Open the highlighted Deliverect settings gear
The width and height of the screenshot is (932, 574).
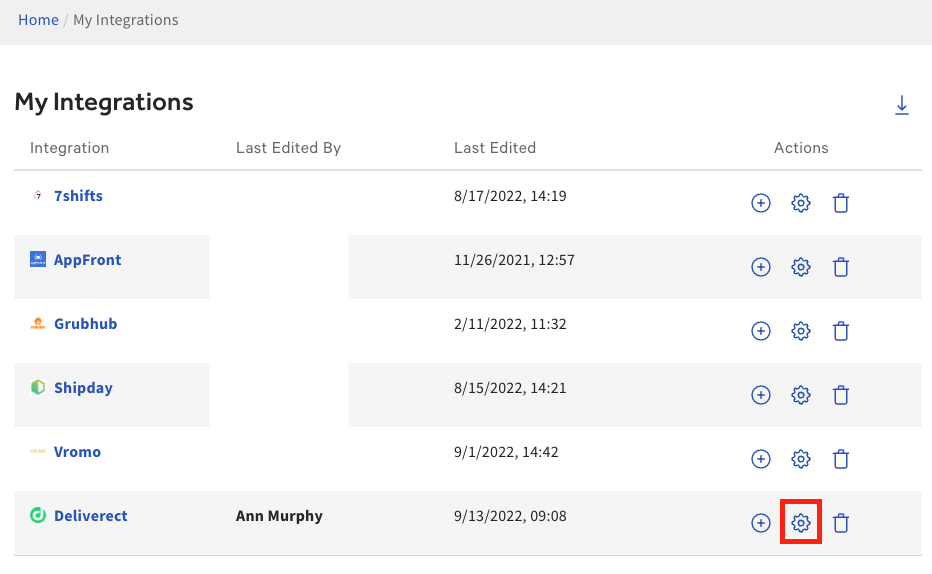point(800,523)
